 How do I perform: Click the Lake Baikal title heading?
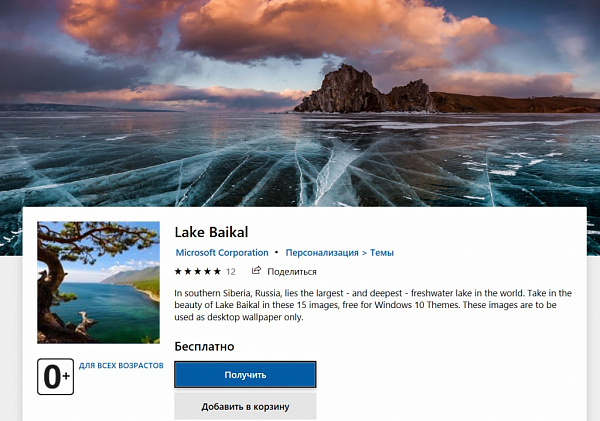[211, 231]
